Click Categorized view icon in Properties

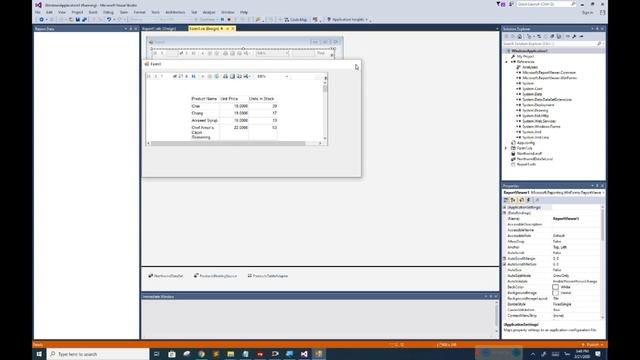(506, 200)
